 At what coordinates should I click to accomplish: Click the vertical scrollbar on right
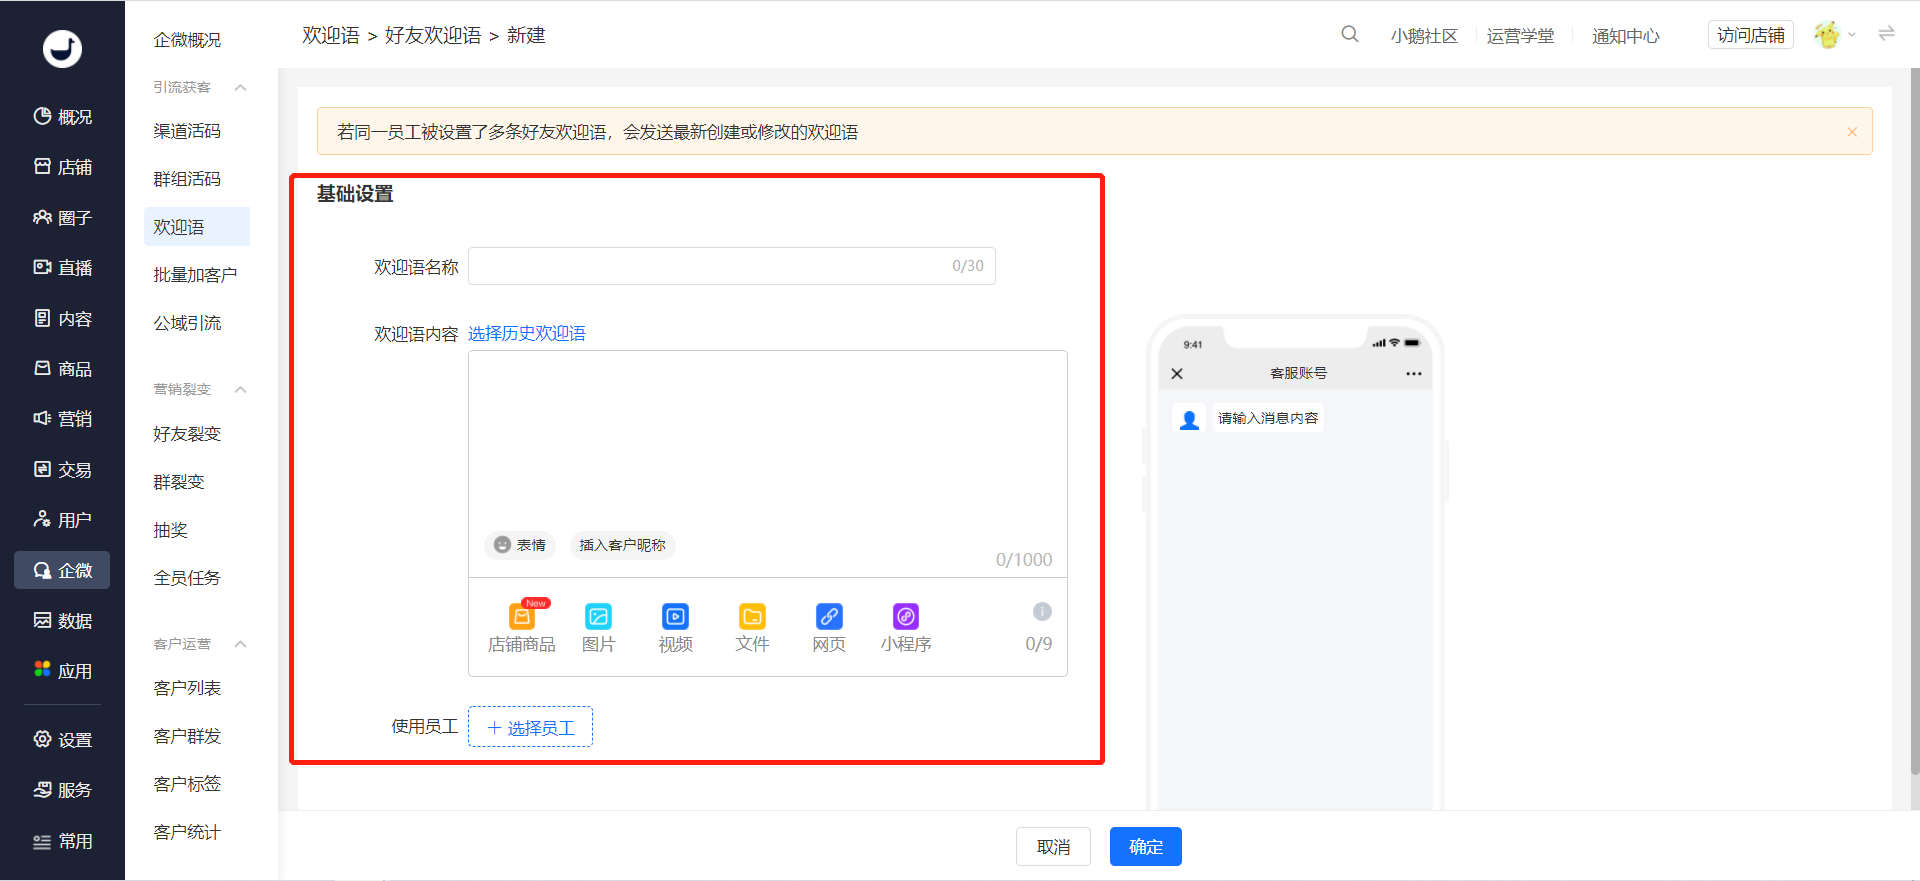(1914, 420)
